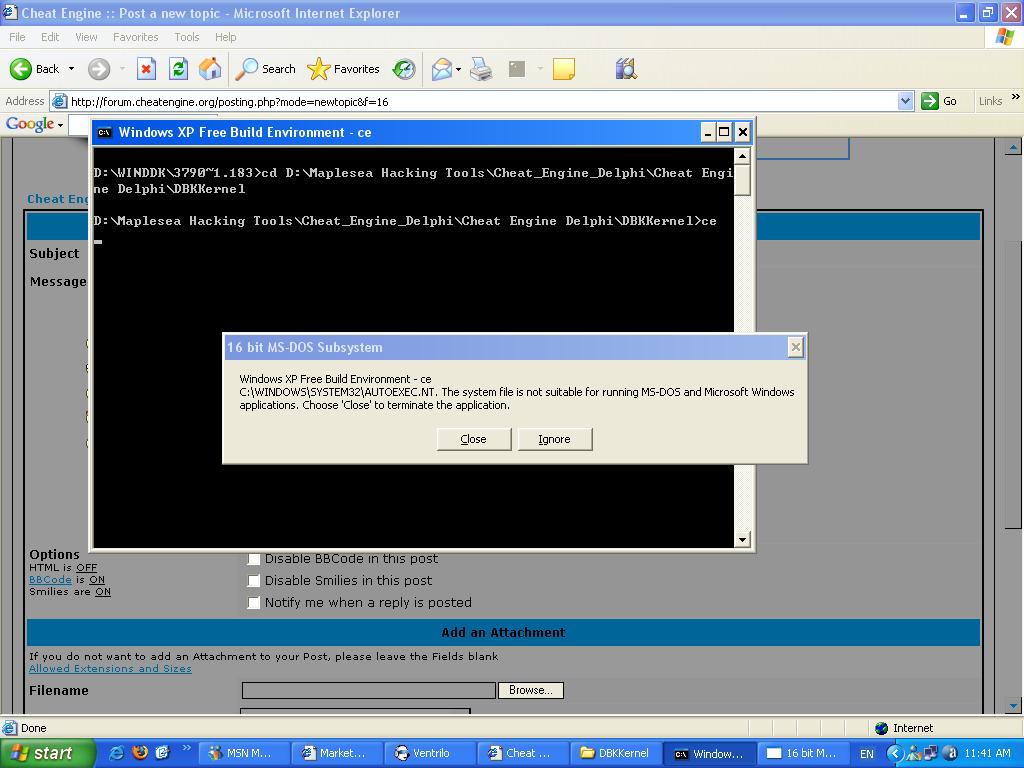This screenshot has width=1024, height=768.
Task: Tick Disable Smilies in this post
Action: coord(253,581)
